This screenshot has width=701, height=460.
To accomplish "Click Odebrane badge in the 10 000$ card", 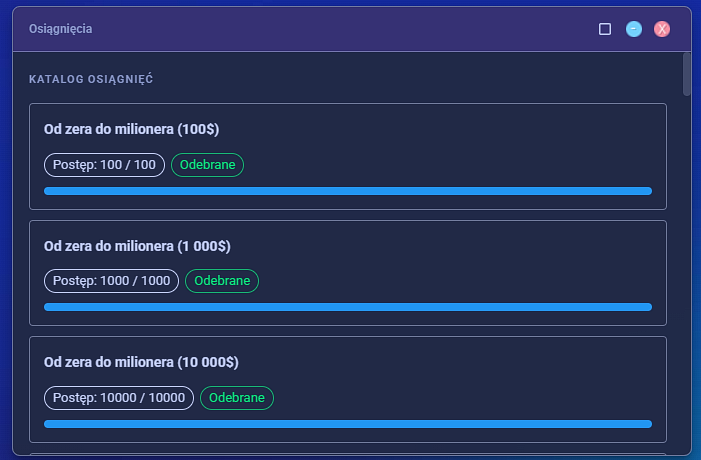I will [236, 398].
